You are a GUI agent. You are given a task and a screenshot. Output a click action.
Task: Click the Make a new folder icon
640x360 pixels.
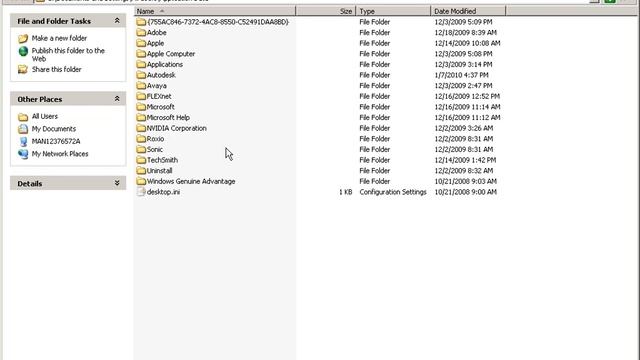coord(23,38)
